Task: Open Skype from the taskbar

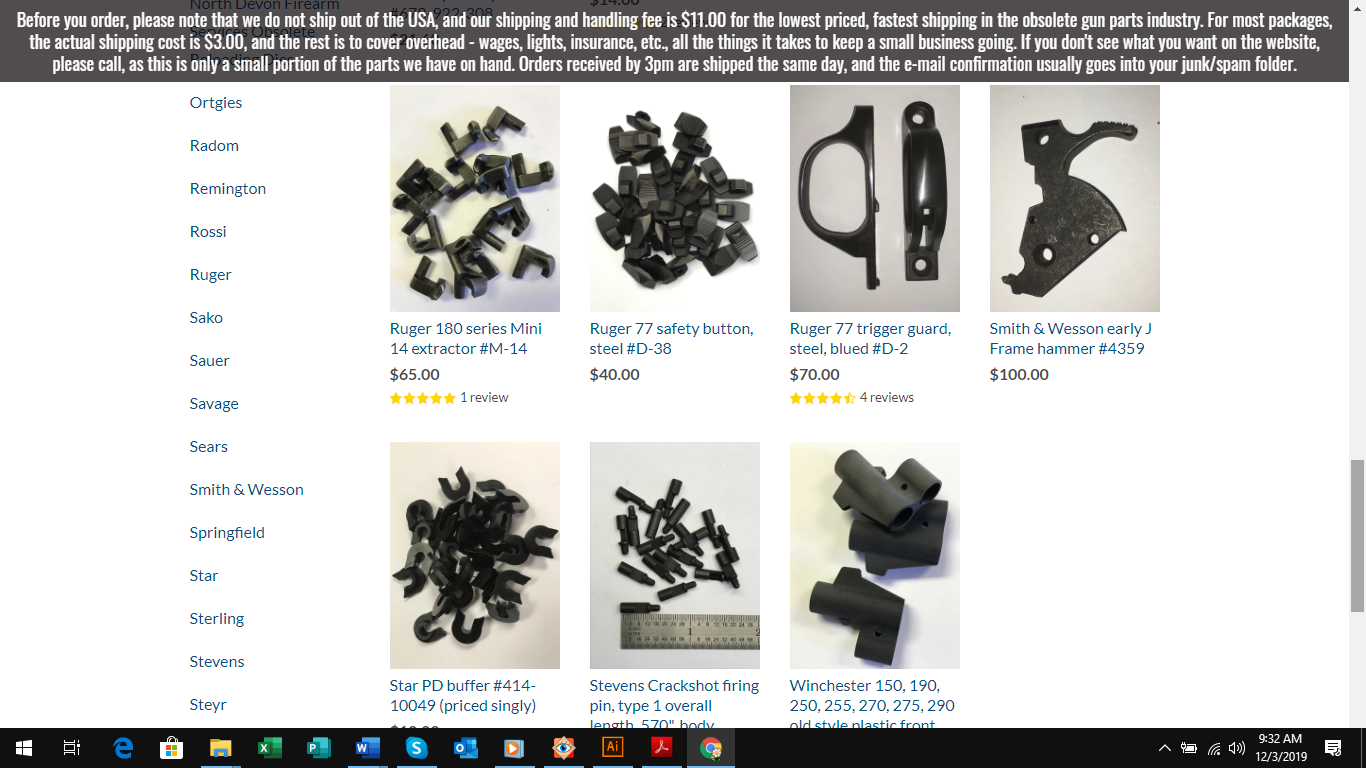Action: (x=416, y=748)
